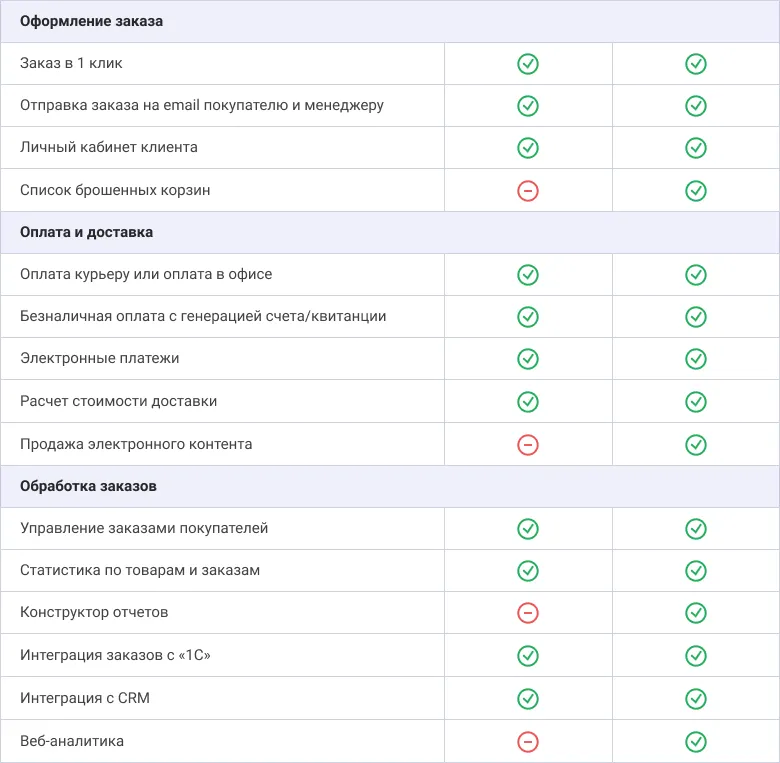This screenshot has height=763, width=780.
Task: Click the Электронные платежи row label
Action: pos(100,358)
